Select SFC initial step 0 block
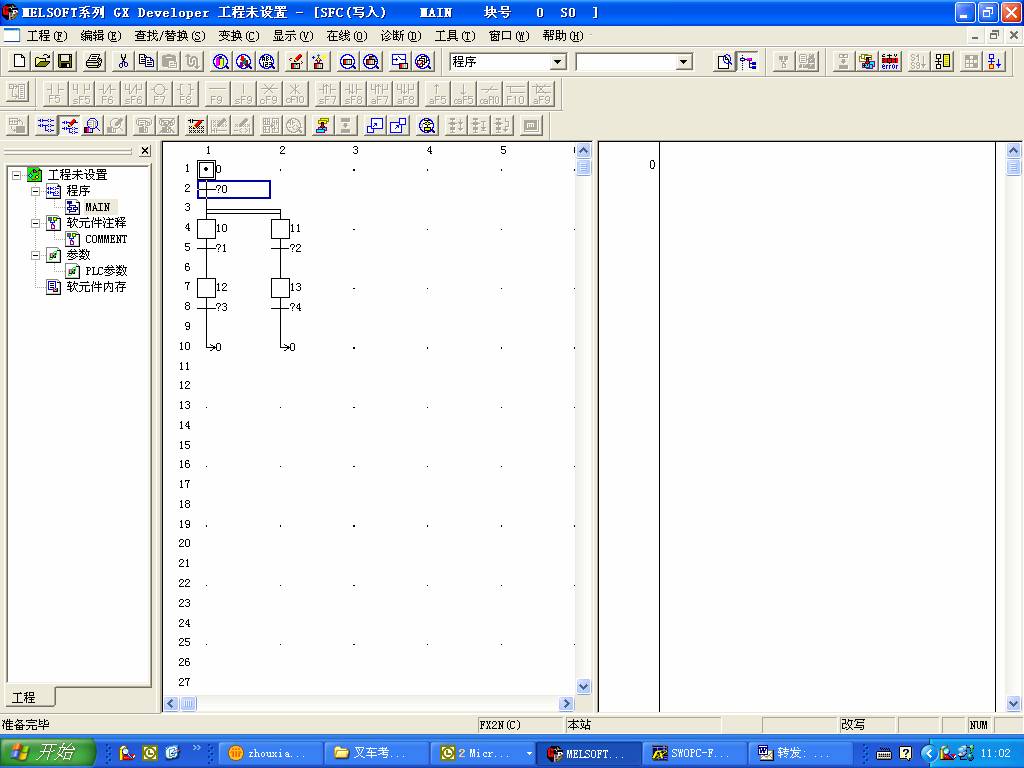Viewport: 1024px width, 768px height. pos(206,169)
